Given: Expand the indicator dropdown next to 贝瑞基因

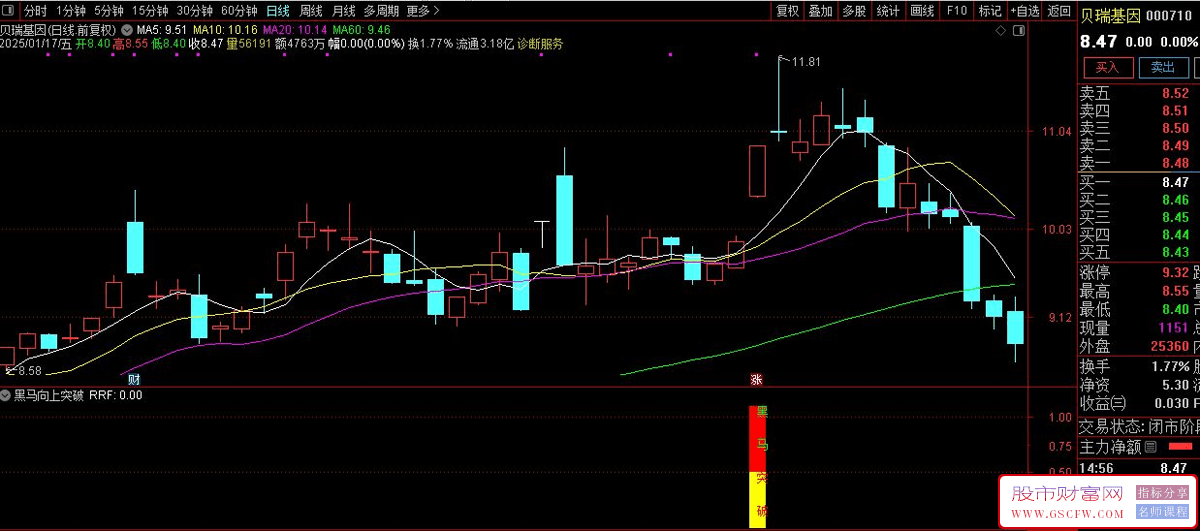Looking at the screenshot, I should click(x=126, y=30).
